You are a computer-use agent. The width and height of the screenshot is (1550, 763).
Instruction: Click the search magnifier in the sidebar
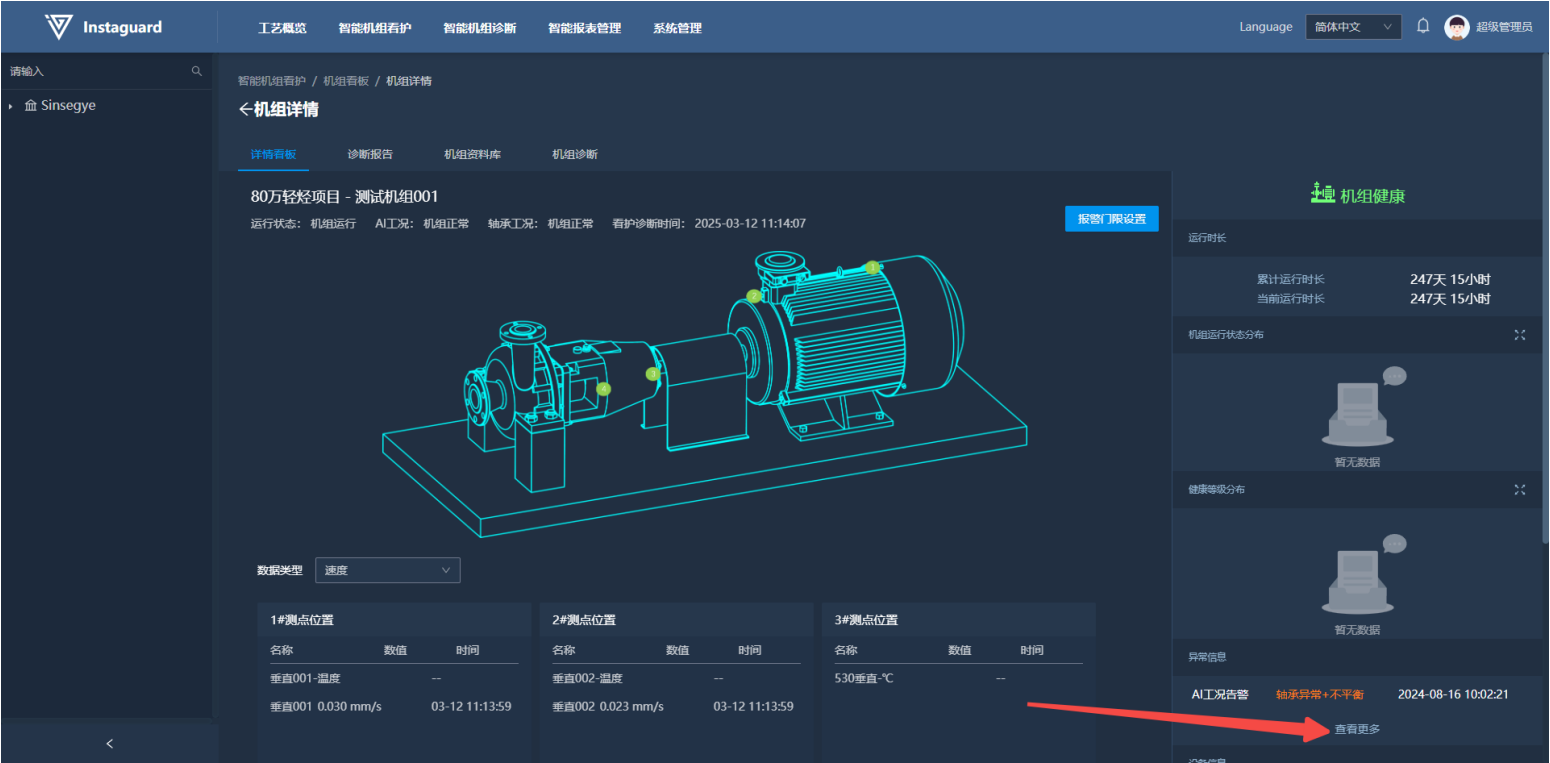(x=196, y=71)
